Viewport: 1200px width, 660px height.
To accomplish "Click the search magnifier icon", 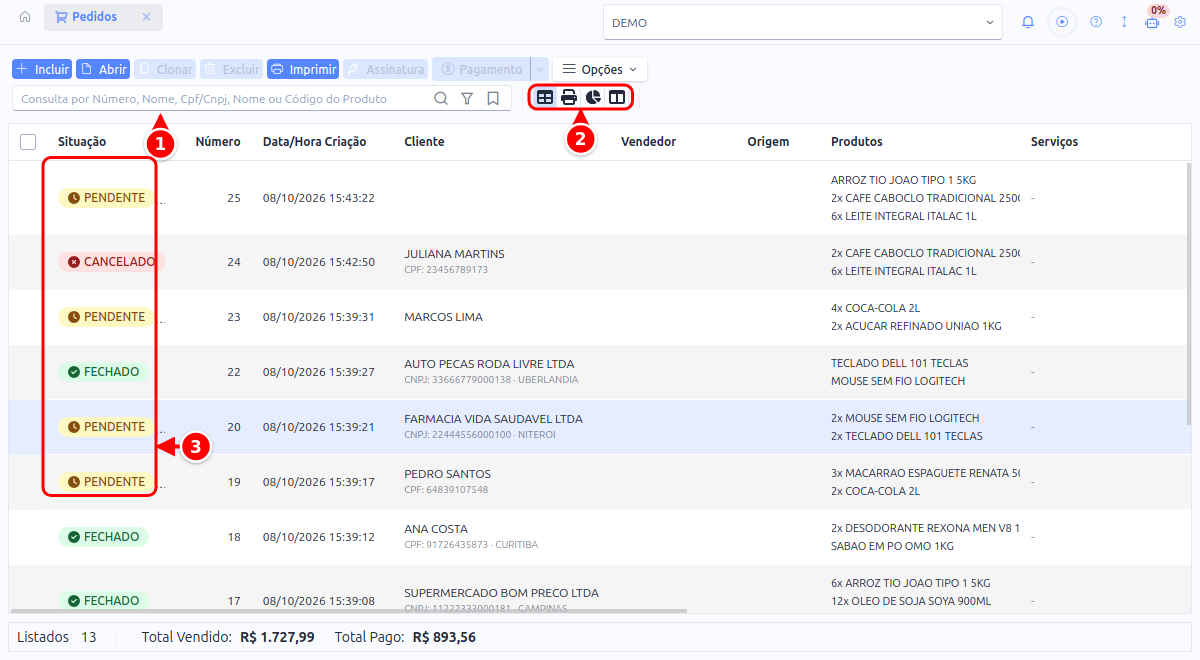I will [x=441, y=99].
